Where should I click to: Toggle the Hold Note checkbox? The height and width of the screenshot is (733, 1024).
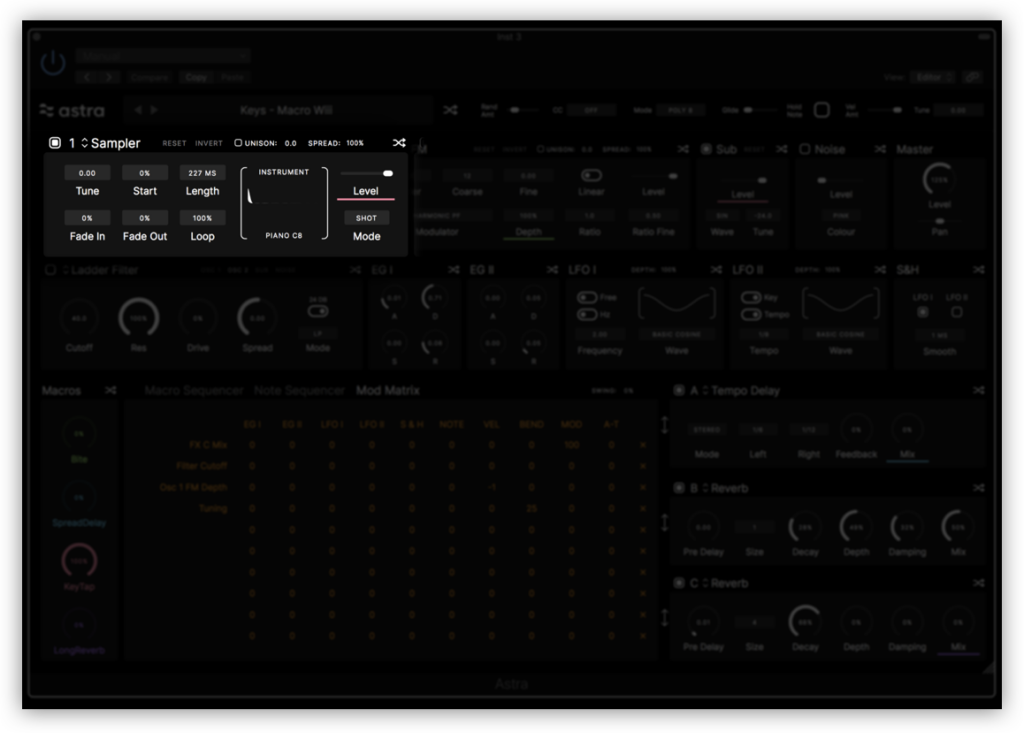(x=821, y=110)
